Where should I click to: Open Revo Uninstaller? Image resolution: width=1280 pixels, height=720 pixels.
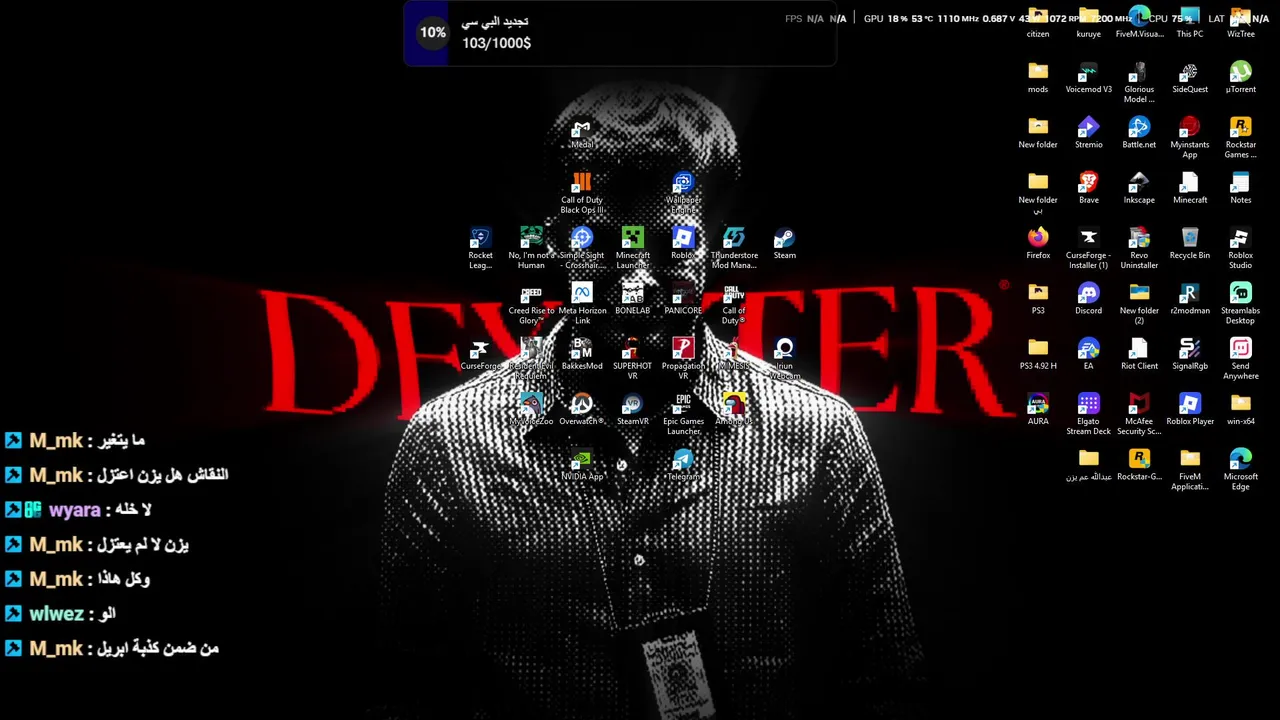1139,249
